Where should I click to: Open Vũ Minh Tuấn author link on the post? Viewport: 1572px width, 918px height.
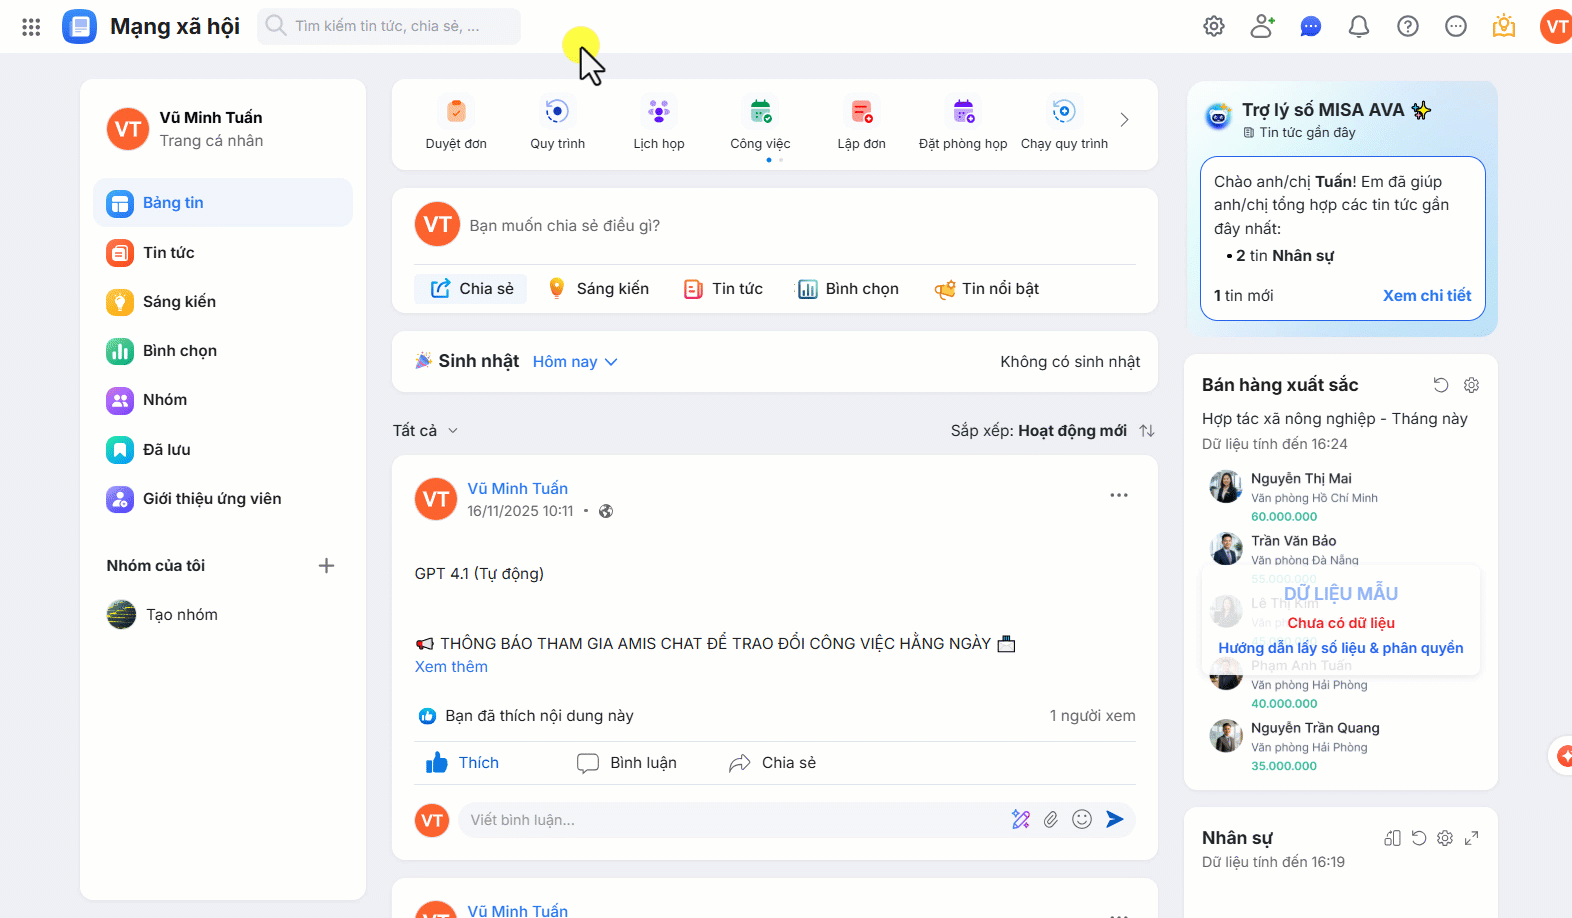click(x=518, y=489)
